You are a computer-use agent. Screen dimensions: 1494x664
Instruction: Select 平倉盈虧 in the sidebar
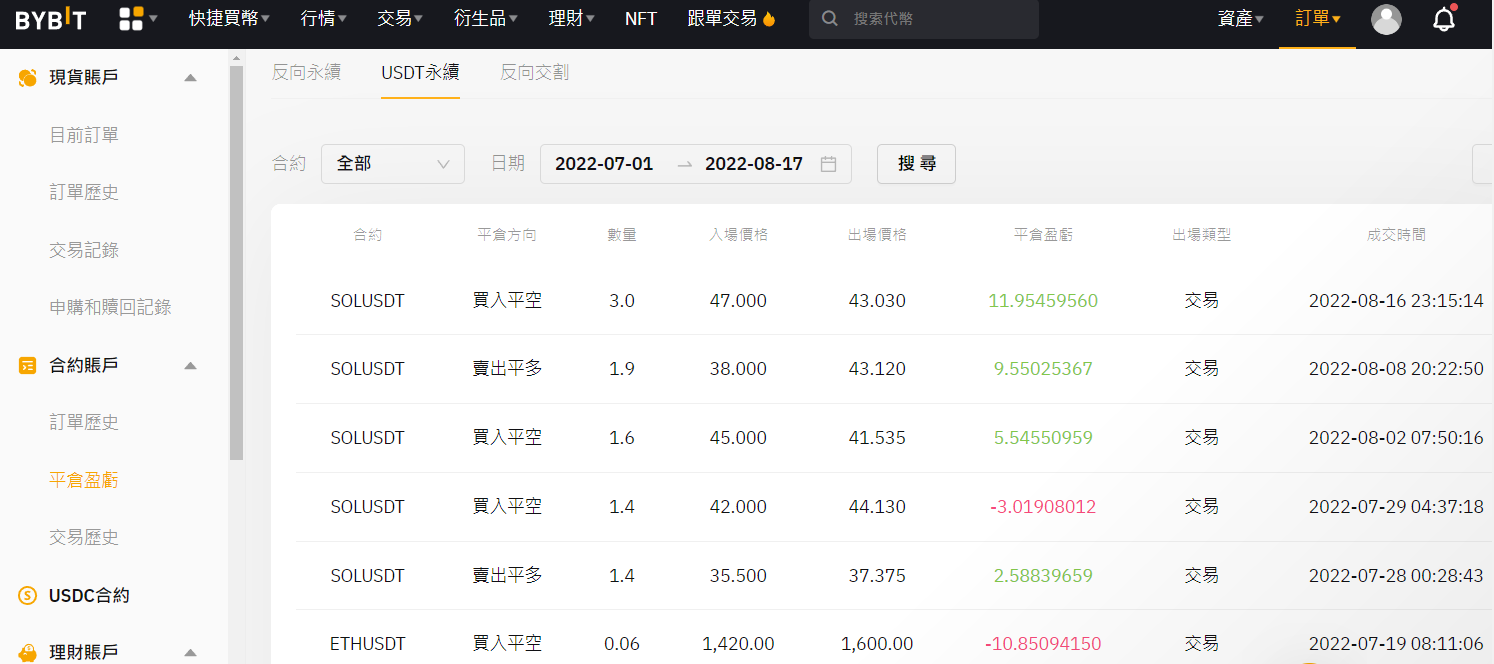tap(84, 480)
